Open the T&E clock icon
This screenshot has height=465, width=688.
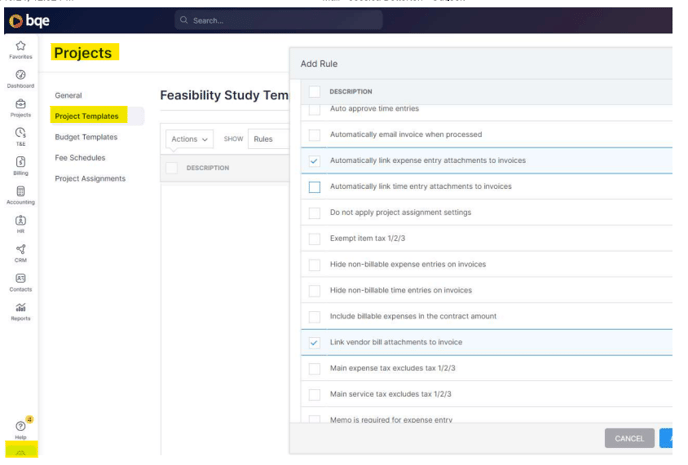tap(21, 133)
